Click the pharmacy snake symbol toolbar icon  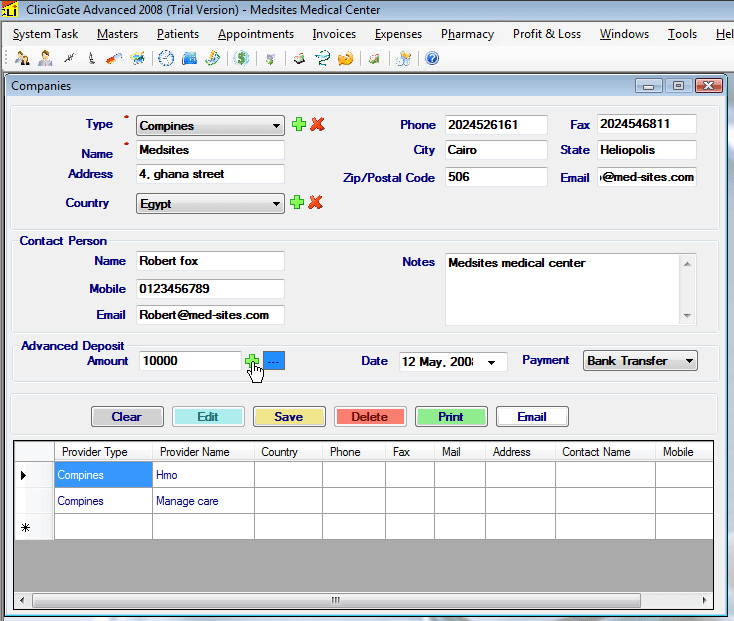click(322, 58)
